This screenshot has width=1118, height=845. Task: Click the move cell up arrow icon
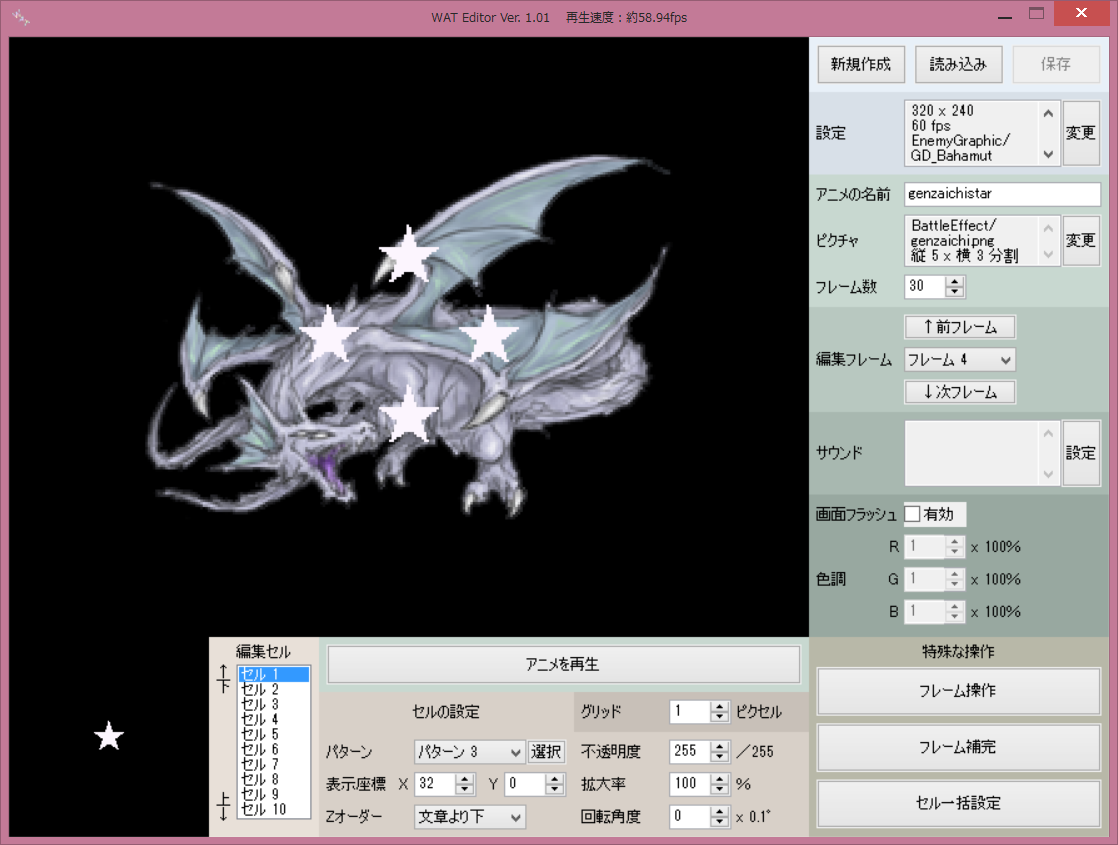coord(224,678)
